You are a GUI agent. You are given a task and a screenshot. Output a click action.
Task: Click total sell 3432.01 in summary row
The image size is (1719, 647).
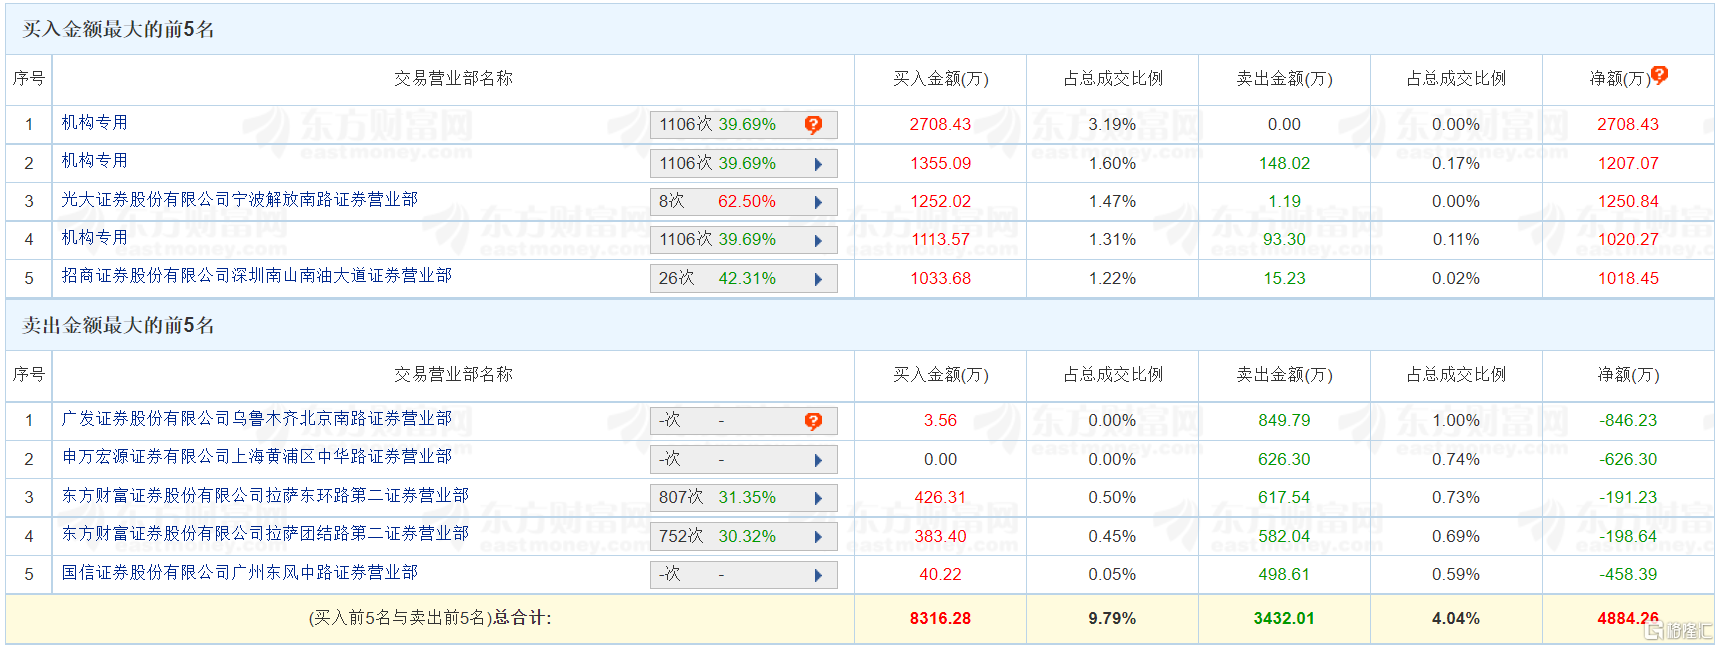tap(1284, 619)
